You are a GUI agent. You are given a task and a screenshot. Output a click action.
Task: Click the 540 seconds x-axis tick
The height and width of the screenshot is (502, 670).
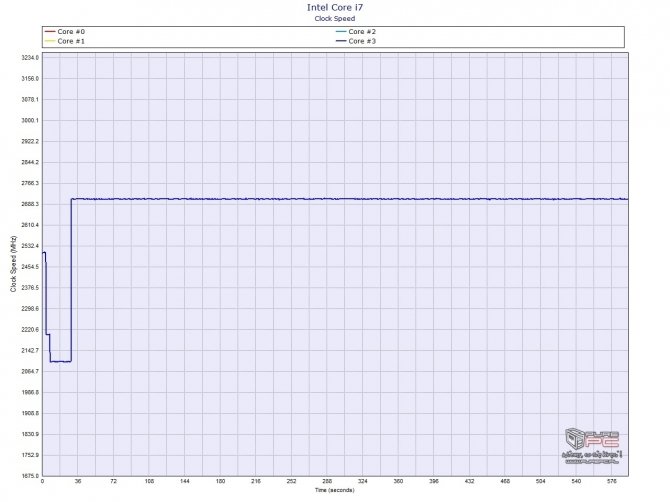click(x=576, y=481)
